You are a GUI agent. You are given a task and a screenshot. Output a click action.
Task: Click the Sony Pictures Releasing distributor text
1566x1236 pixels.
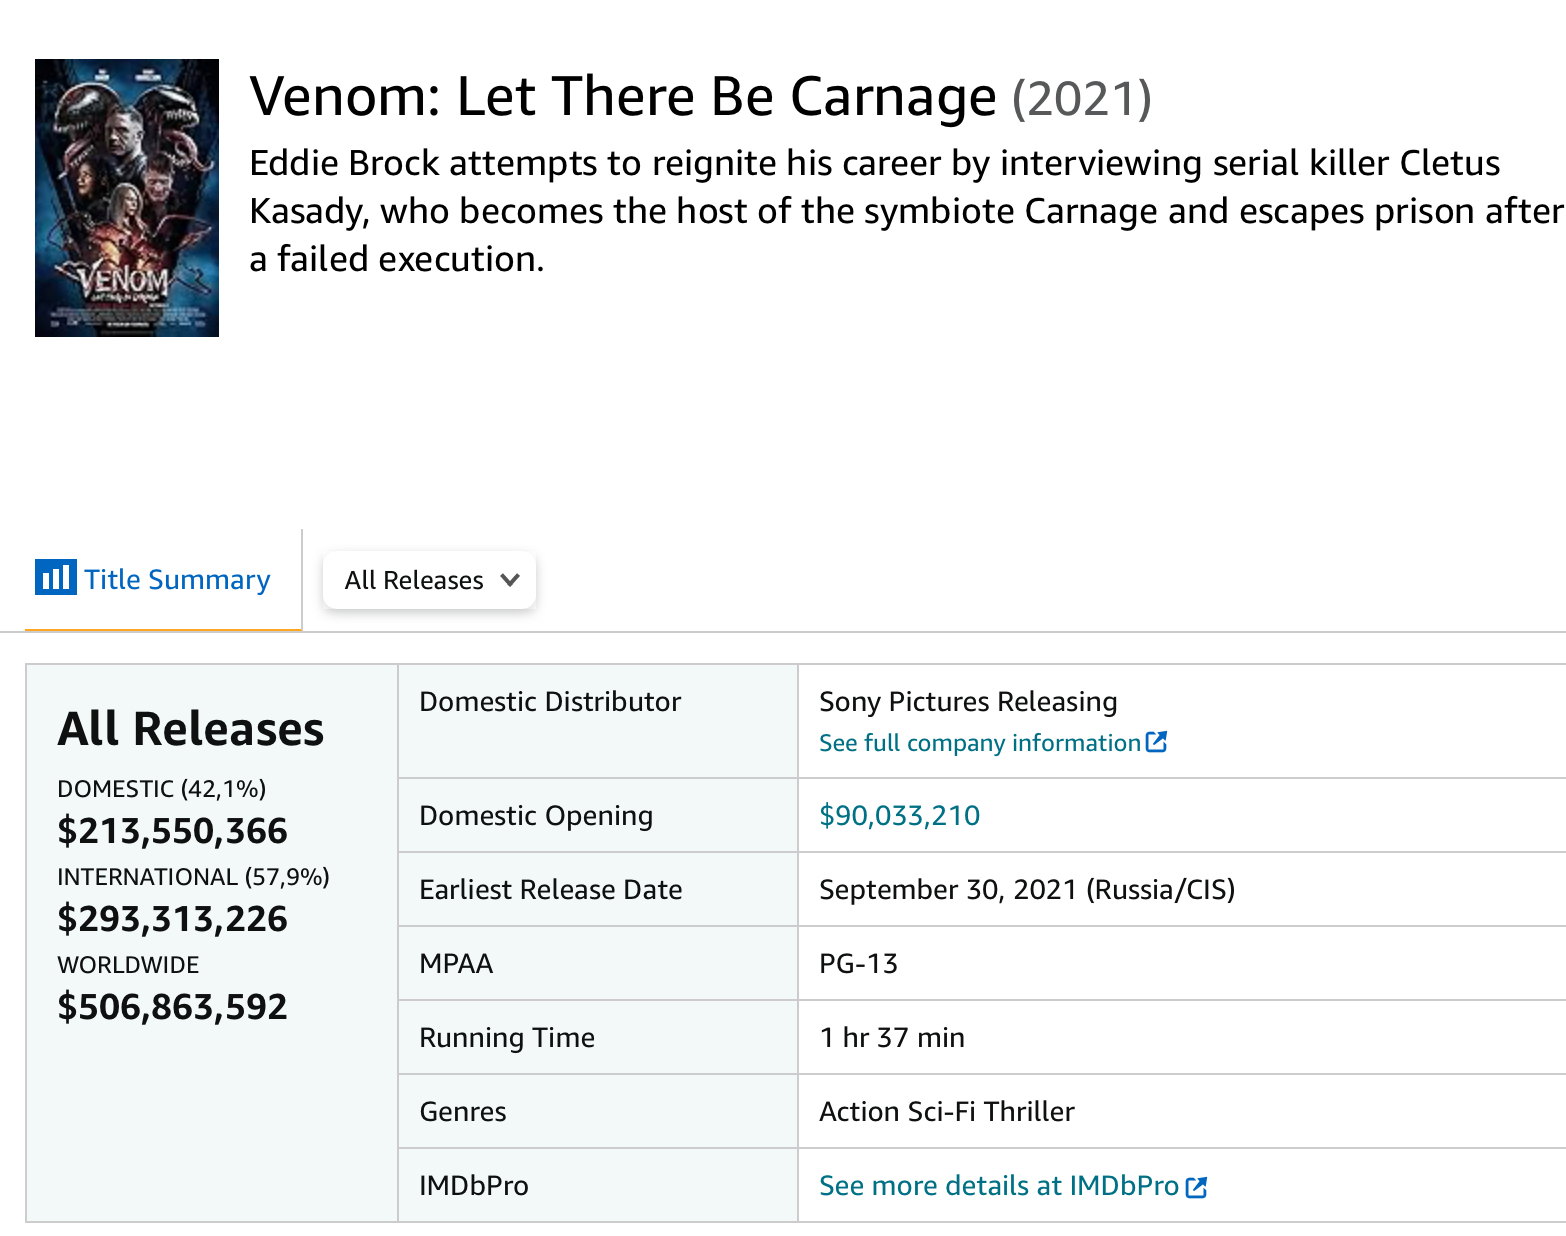pos(968,702)
